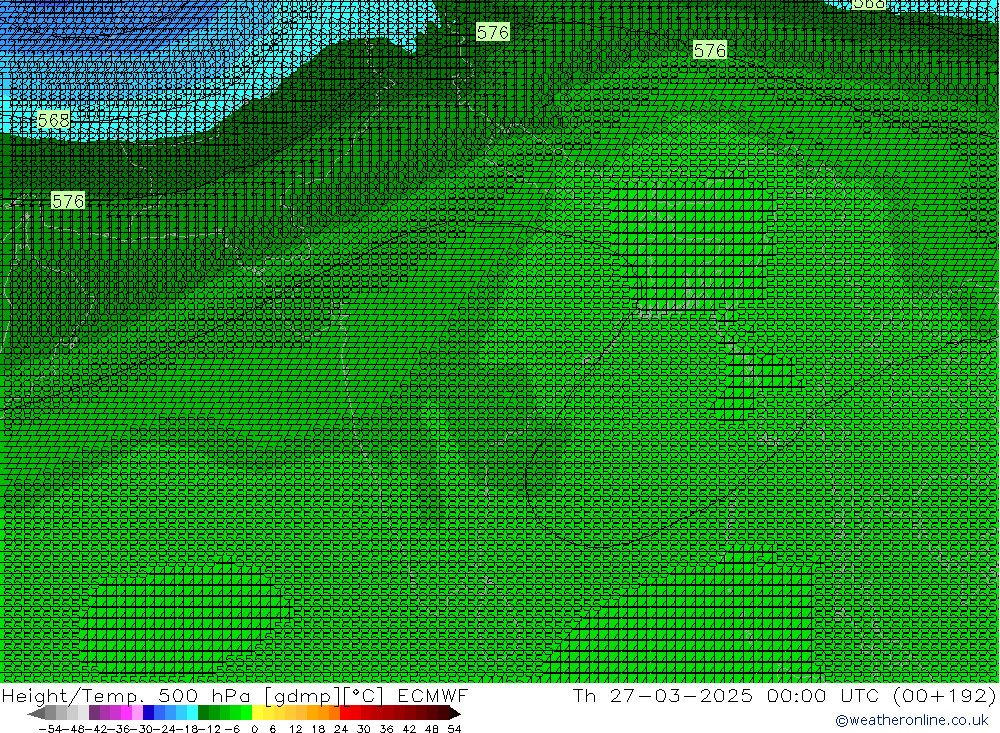Click the grey left arrow of the colour scale

click(x=36, y=713)
